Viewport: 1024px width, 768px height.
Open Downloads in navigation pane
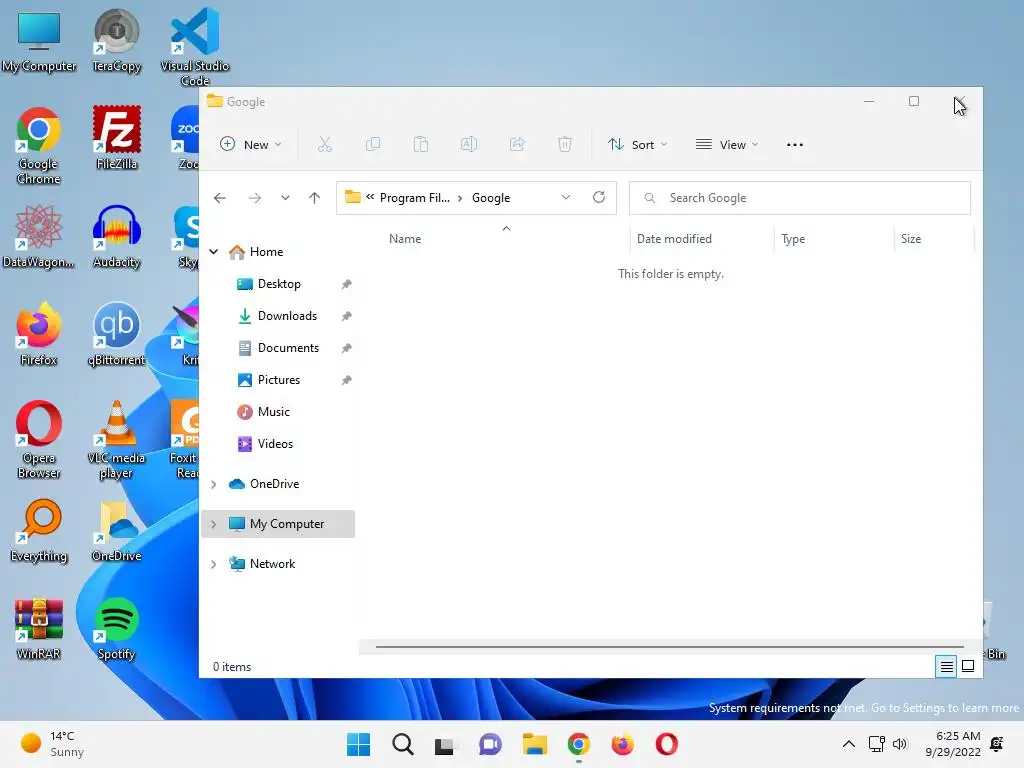click(x=287, y=316)
